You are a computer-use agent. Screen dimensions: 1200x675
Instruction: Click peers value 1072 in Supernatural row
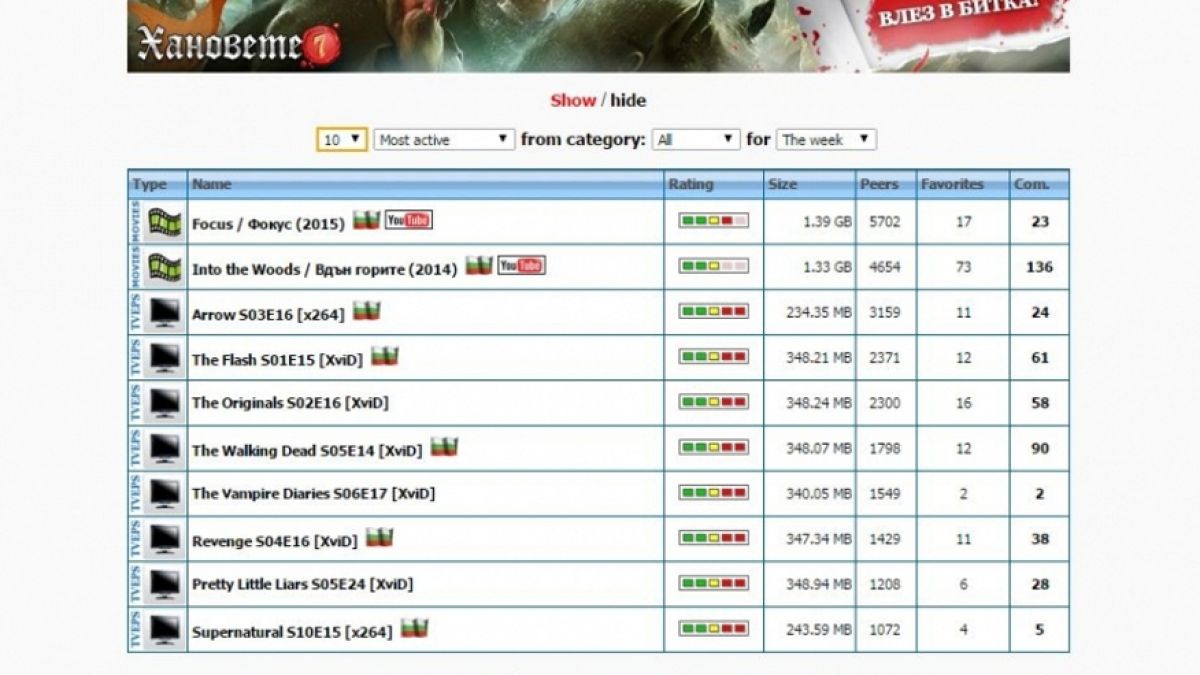pyautogui.click(x=883, y=629)
